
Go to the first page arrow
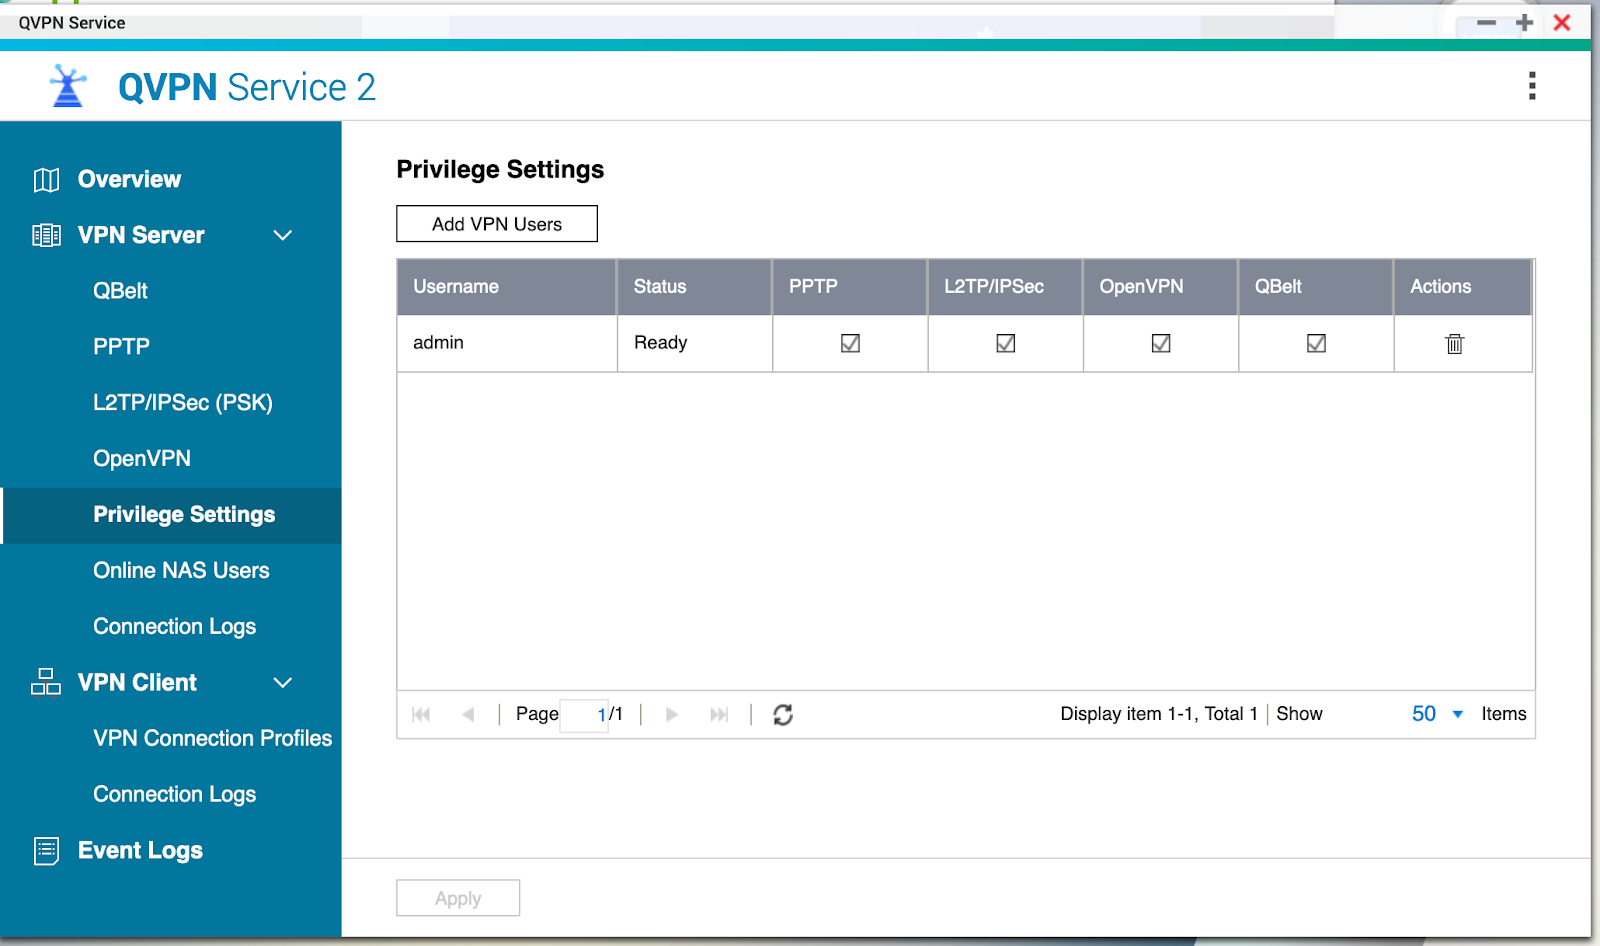421,715
